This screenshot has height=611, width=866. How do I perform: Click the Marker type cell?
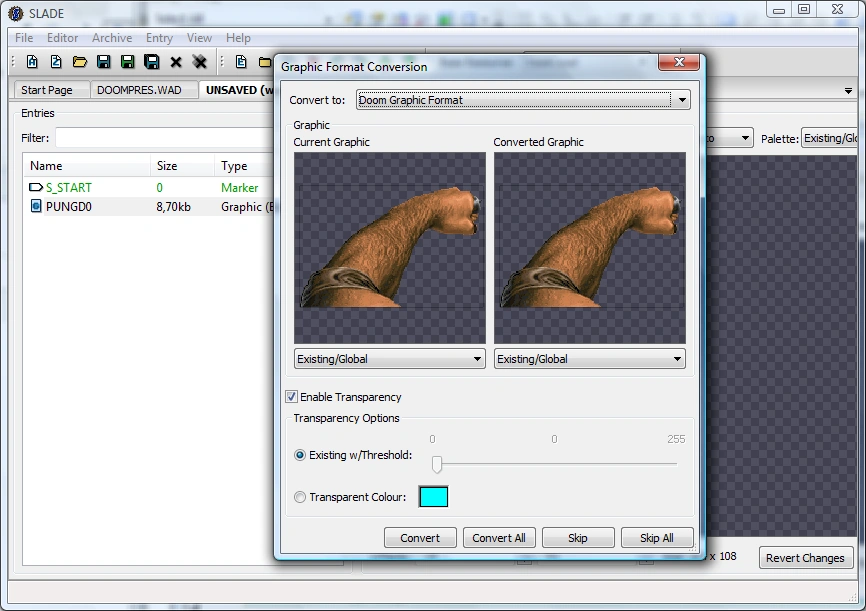click(240, 187)
